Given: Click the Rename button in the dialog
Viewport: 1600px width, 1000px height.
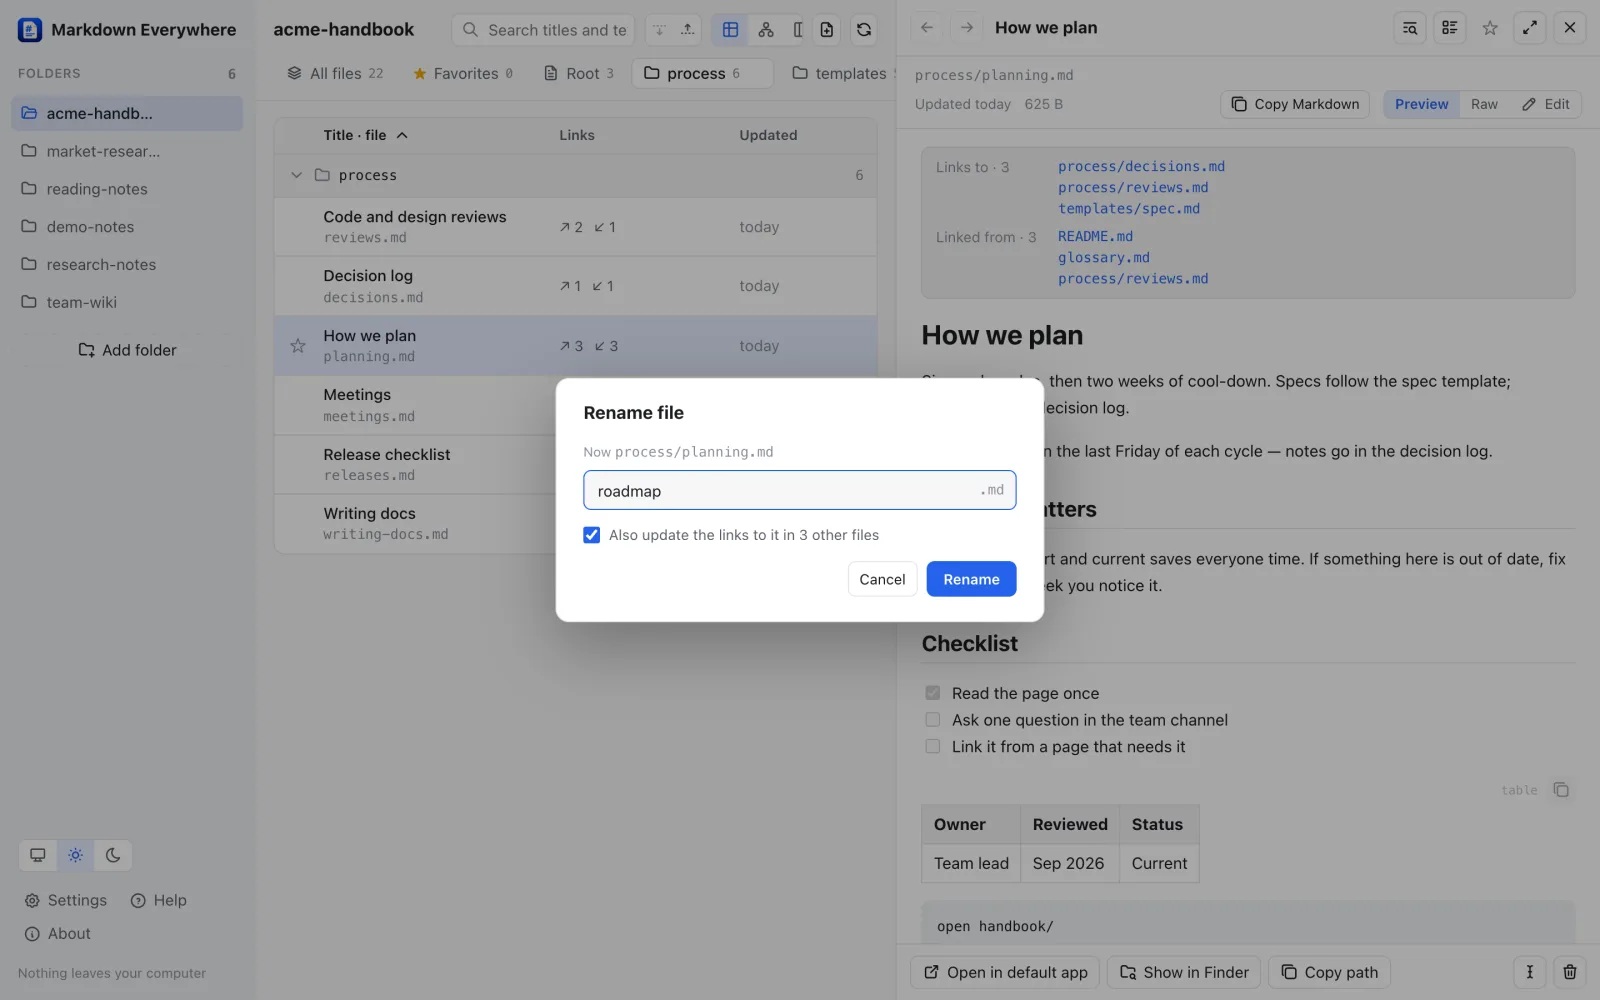Looking at the screenshot, I should point(971,579).
